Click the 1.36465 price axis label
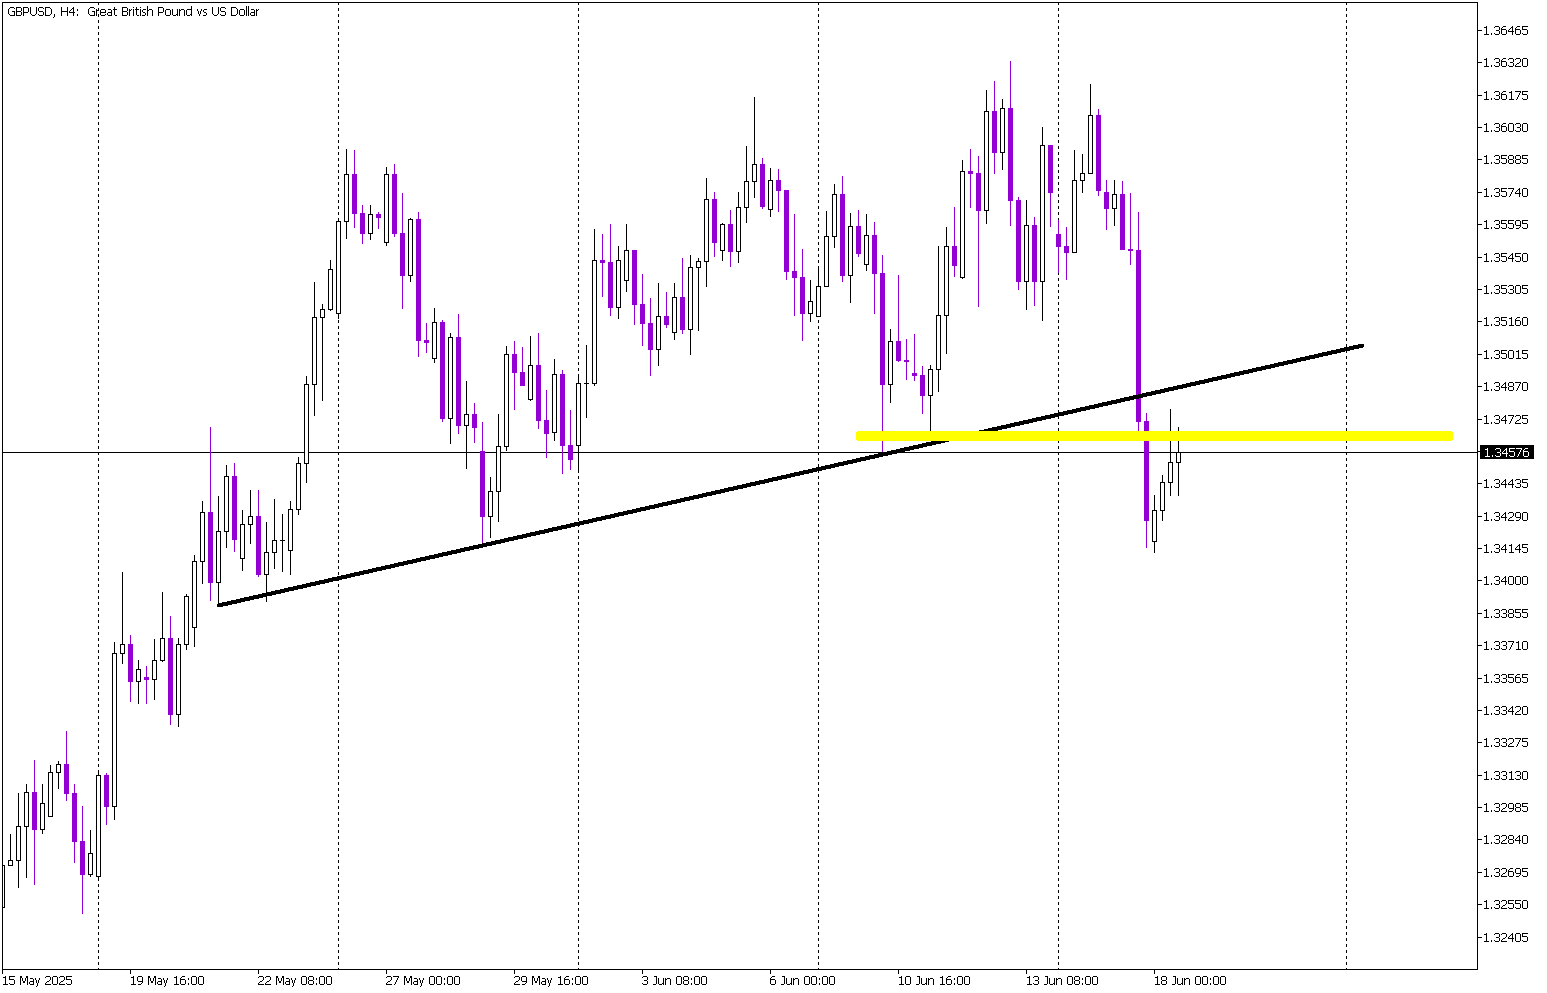The height and width of the screenshot is (993, 1547). [1508, 30]
